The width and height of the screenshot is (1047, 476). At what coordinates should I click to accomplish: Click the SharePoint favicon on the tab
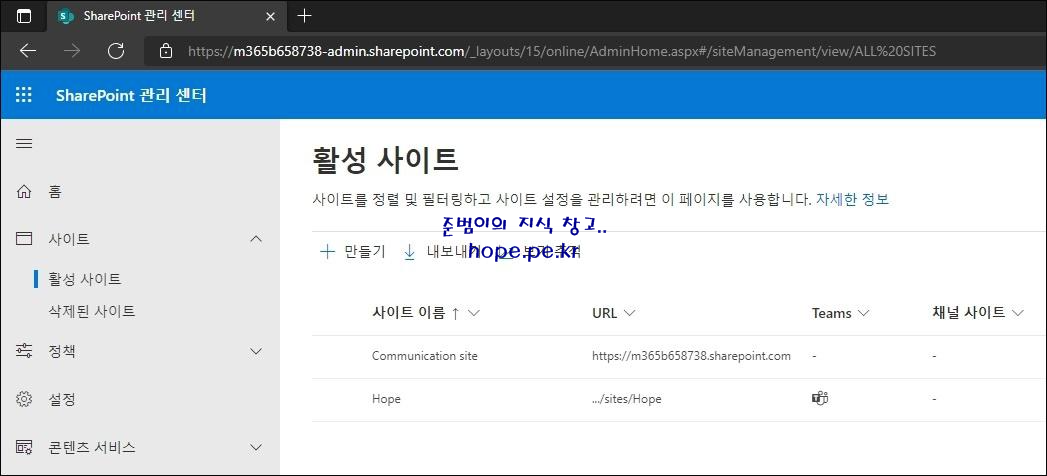[x=65, y=16]
